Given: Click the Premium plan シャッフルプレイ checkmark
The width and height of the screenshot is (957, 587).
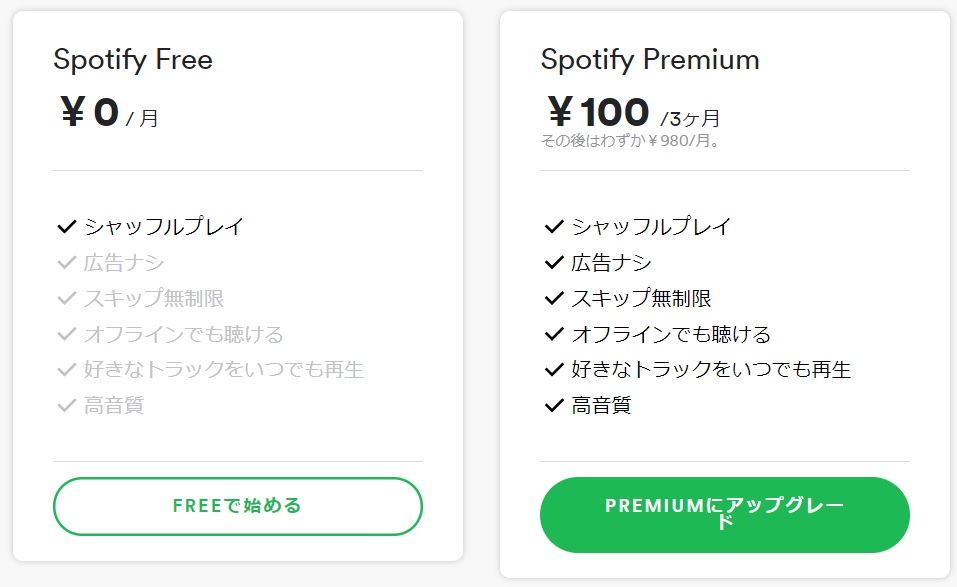Looking at the screenshot, I should (554, 227).
